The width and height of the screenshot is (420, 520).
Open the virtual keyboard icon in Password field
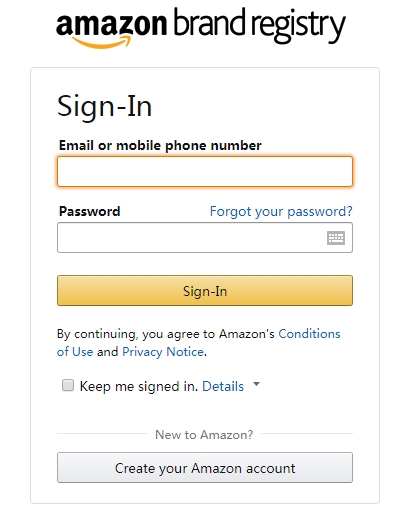pyautogui.click(x=336, y=238)
